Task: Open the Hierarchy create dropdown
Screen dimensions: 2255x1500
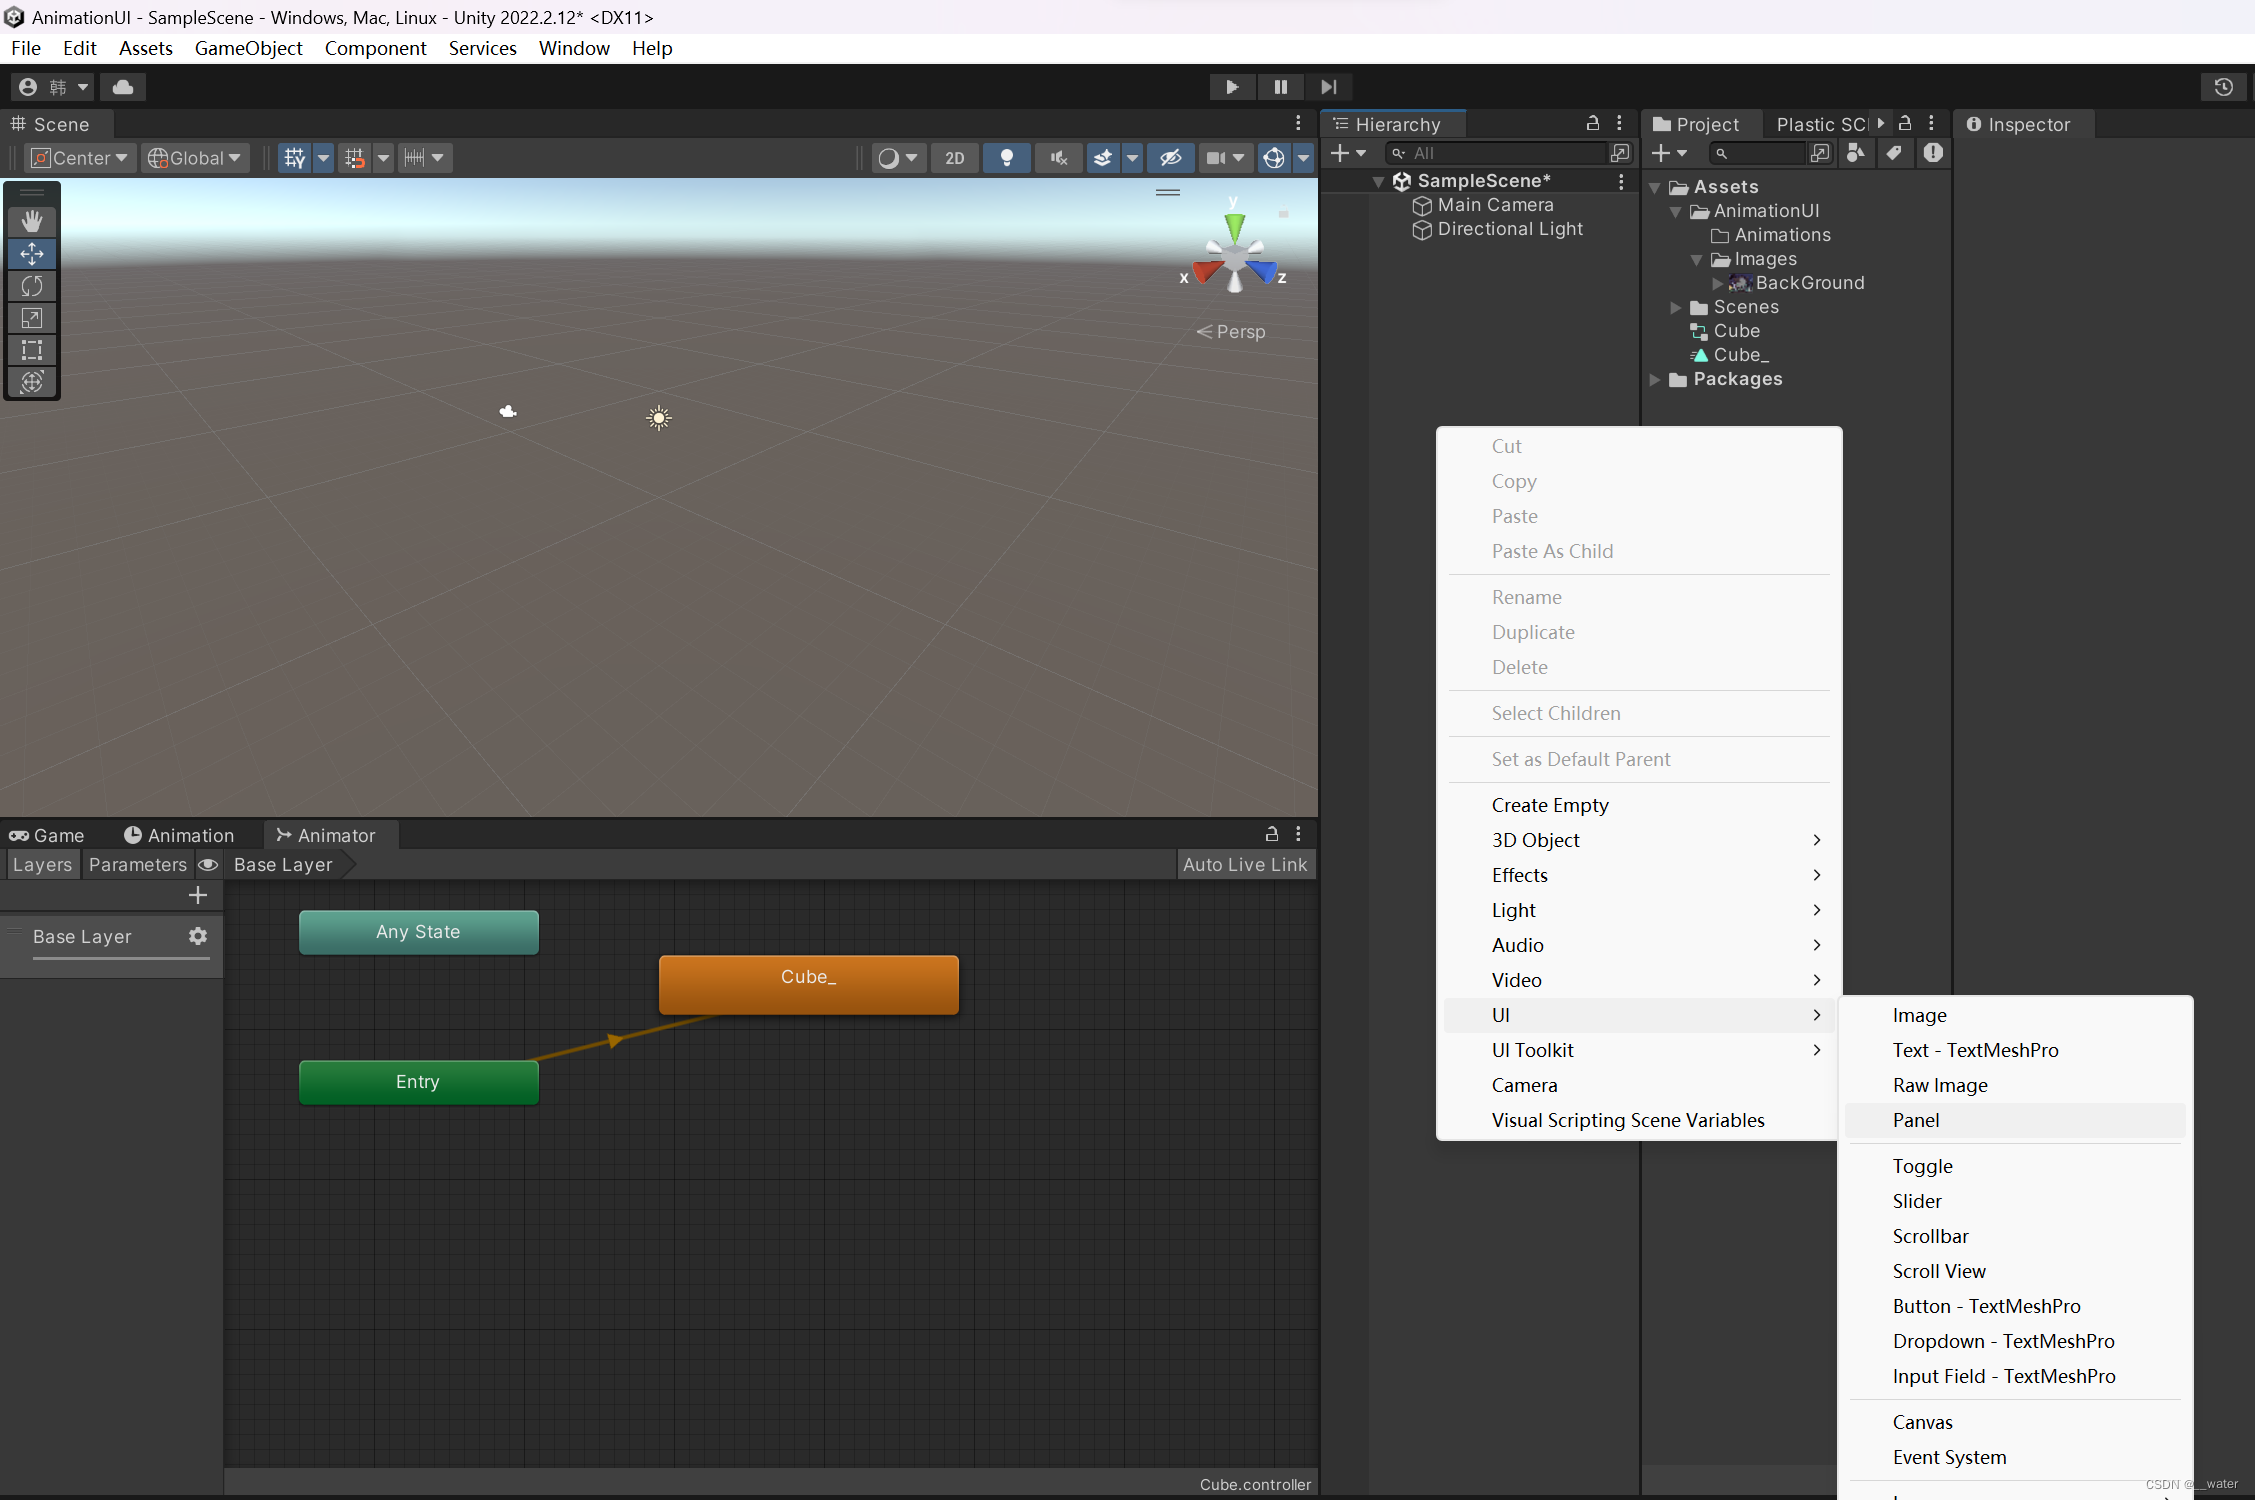Action: (x=1348, y=153)
